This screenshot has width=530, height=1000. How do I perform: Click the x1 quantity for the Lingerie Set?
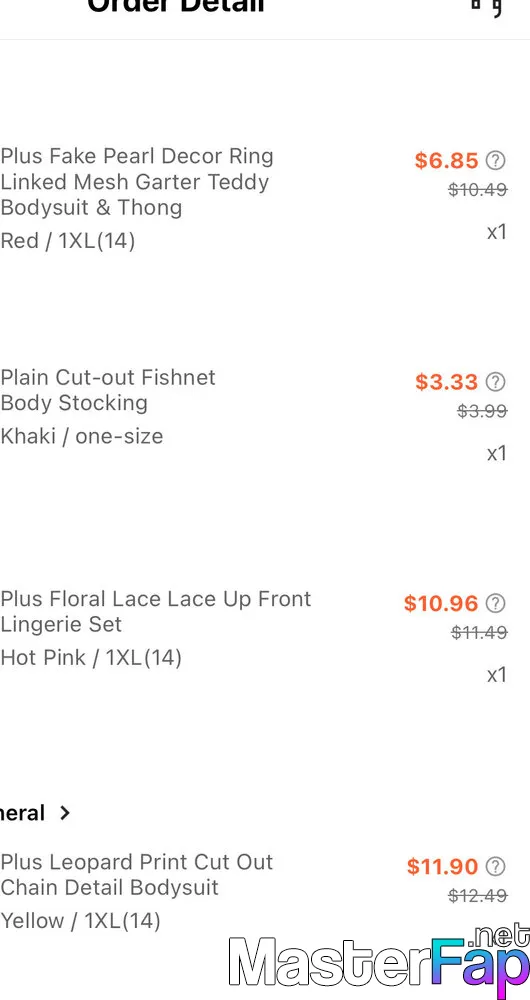497,675
